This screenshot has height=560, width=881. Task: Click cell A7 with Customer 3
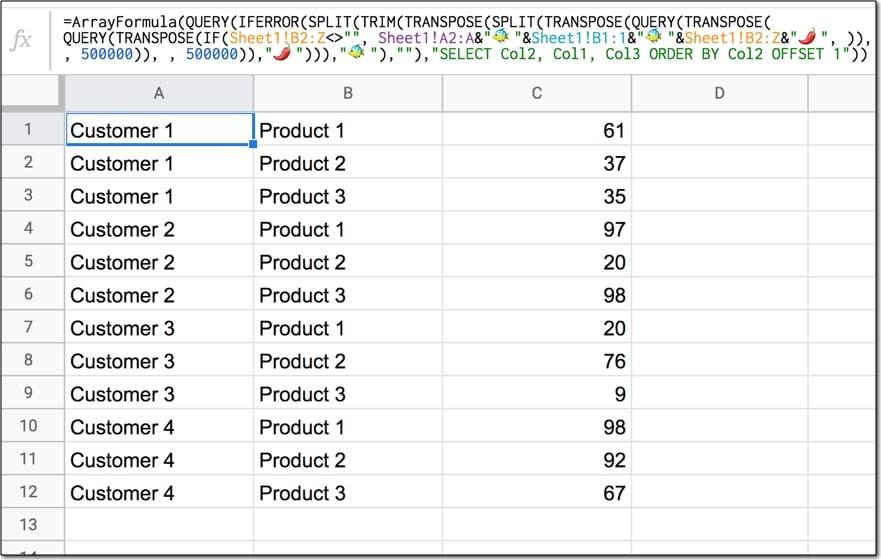[x=159, y=327]
